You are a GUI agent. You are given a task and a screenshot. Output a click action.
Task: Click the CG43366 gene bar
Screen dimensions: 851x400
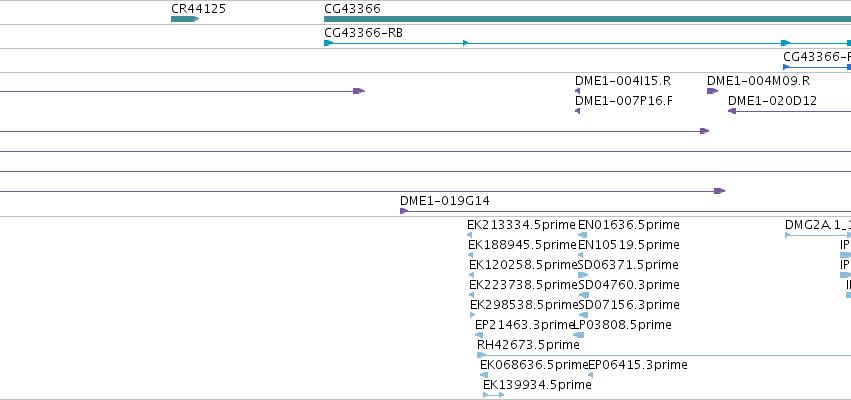click(x=587, y=19)
